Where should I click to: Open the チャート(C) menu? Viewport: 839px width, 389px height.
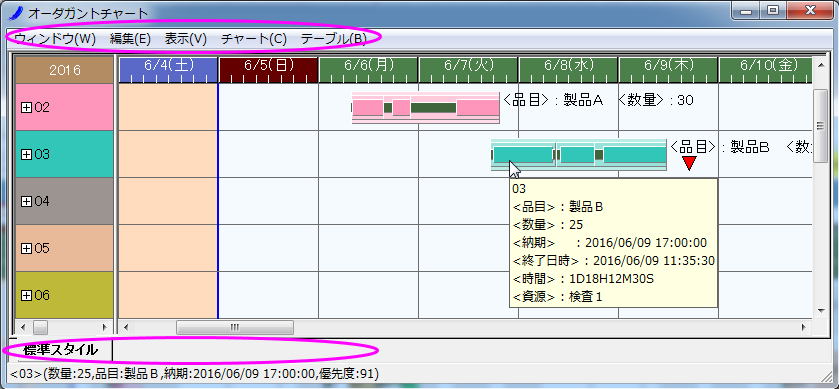(254, 39)
